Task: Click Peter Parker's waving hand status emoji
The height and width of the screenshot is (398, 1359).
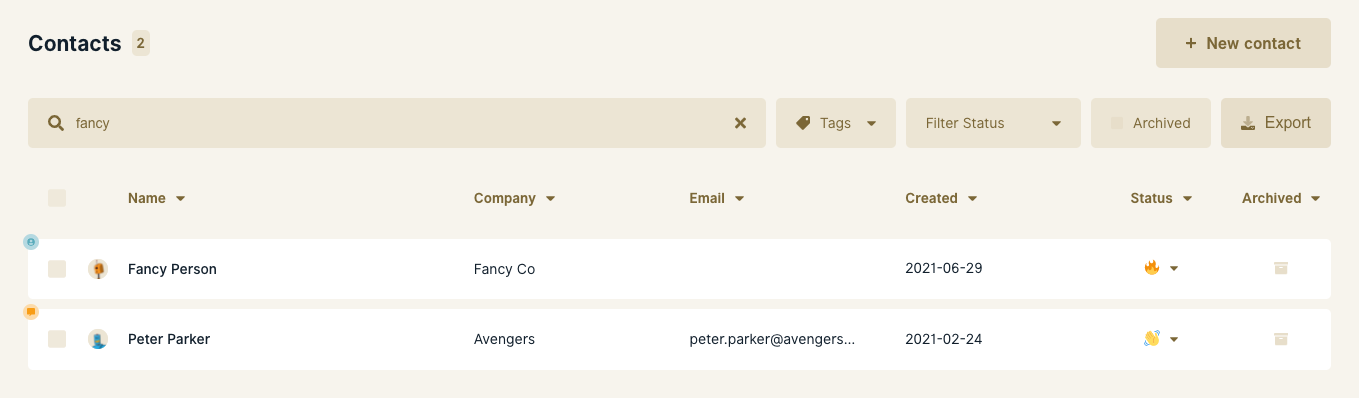Action: click(x=1151, y=339)
